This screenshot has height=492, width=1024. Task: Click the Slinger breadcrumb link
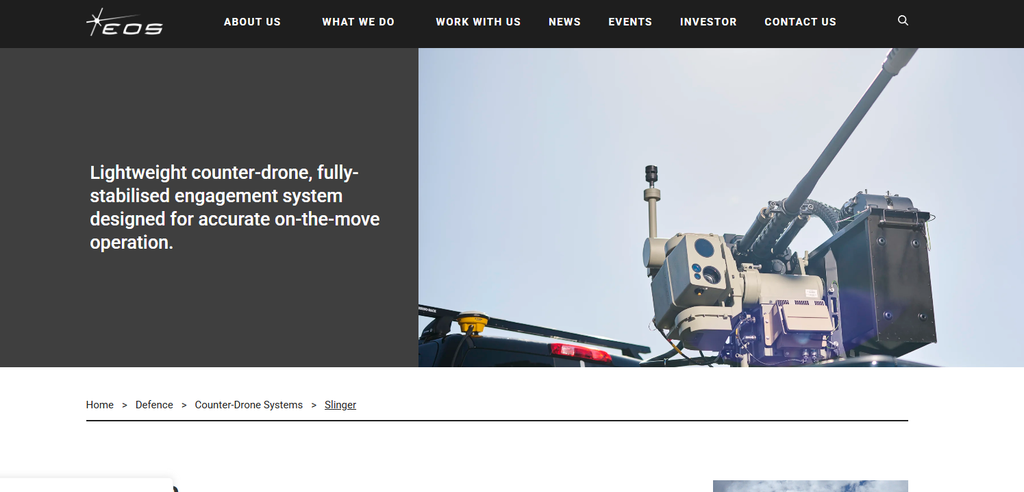tap(340, 405)
